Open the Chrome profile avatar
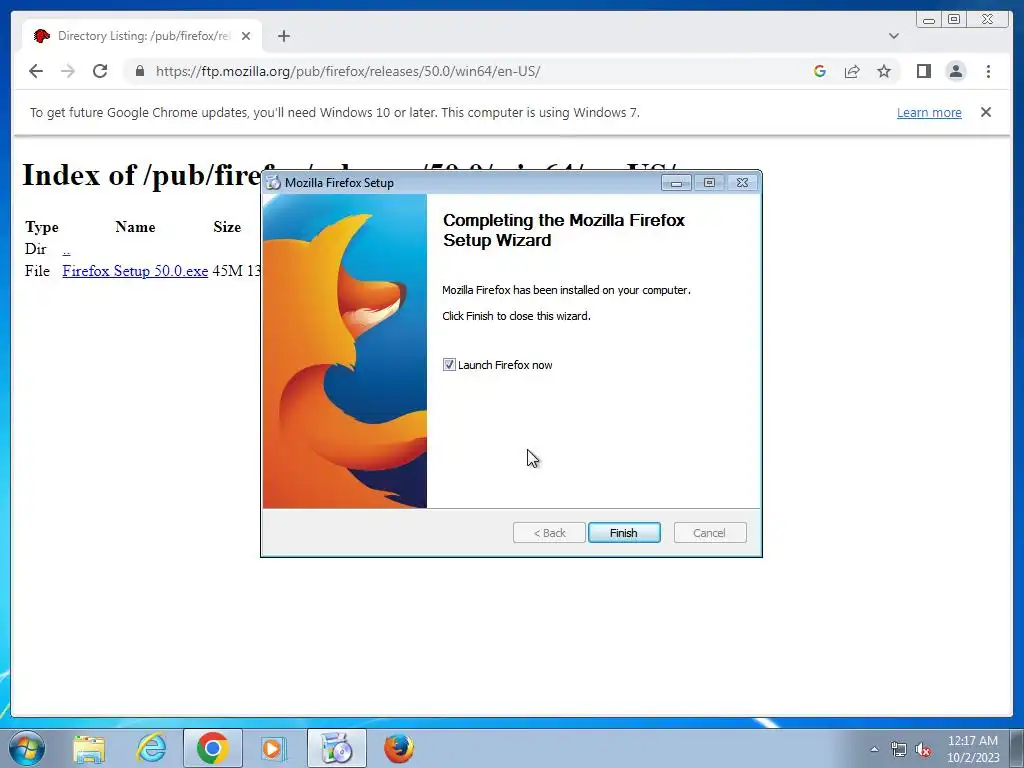 [x=955, y=71]
